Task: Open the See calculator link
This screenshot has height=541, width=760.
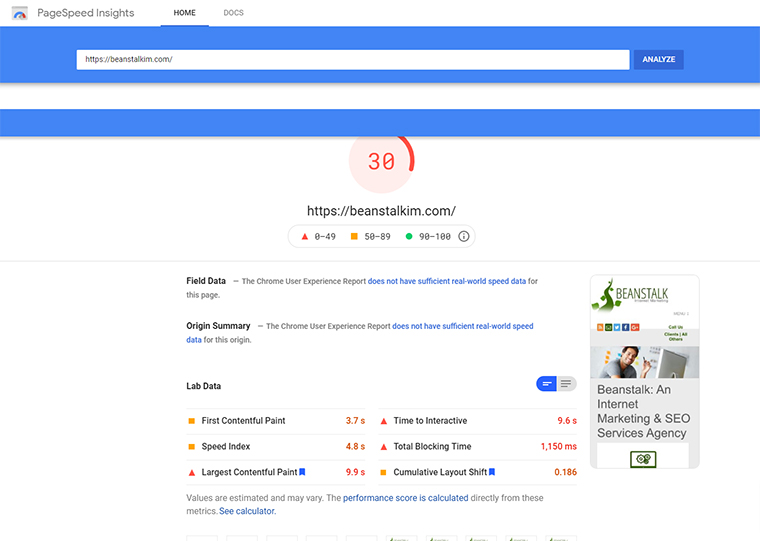Action: (248, 511)
